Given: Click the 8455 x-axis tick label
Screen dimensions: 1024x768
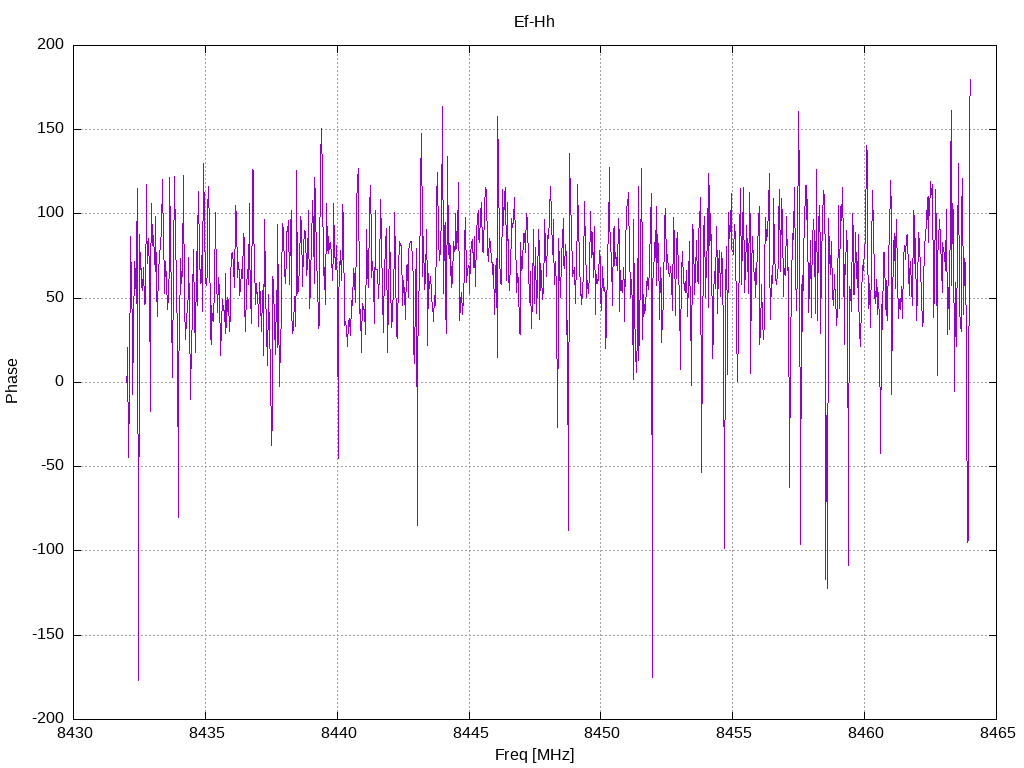Looking at the screenshot, I should point(733,733).
